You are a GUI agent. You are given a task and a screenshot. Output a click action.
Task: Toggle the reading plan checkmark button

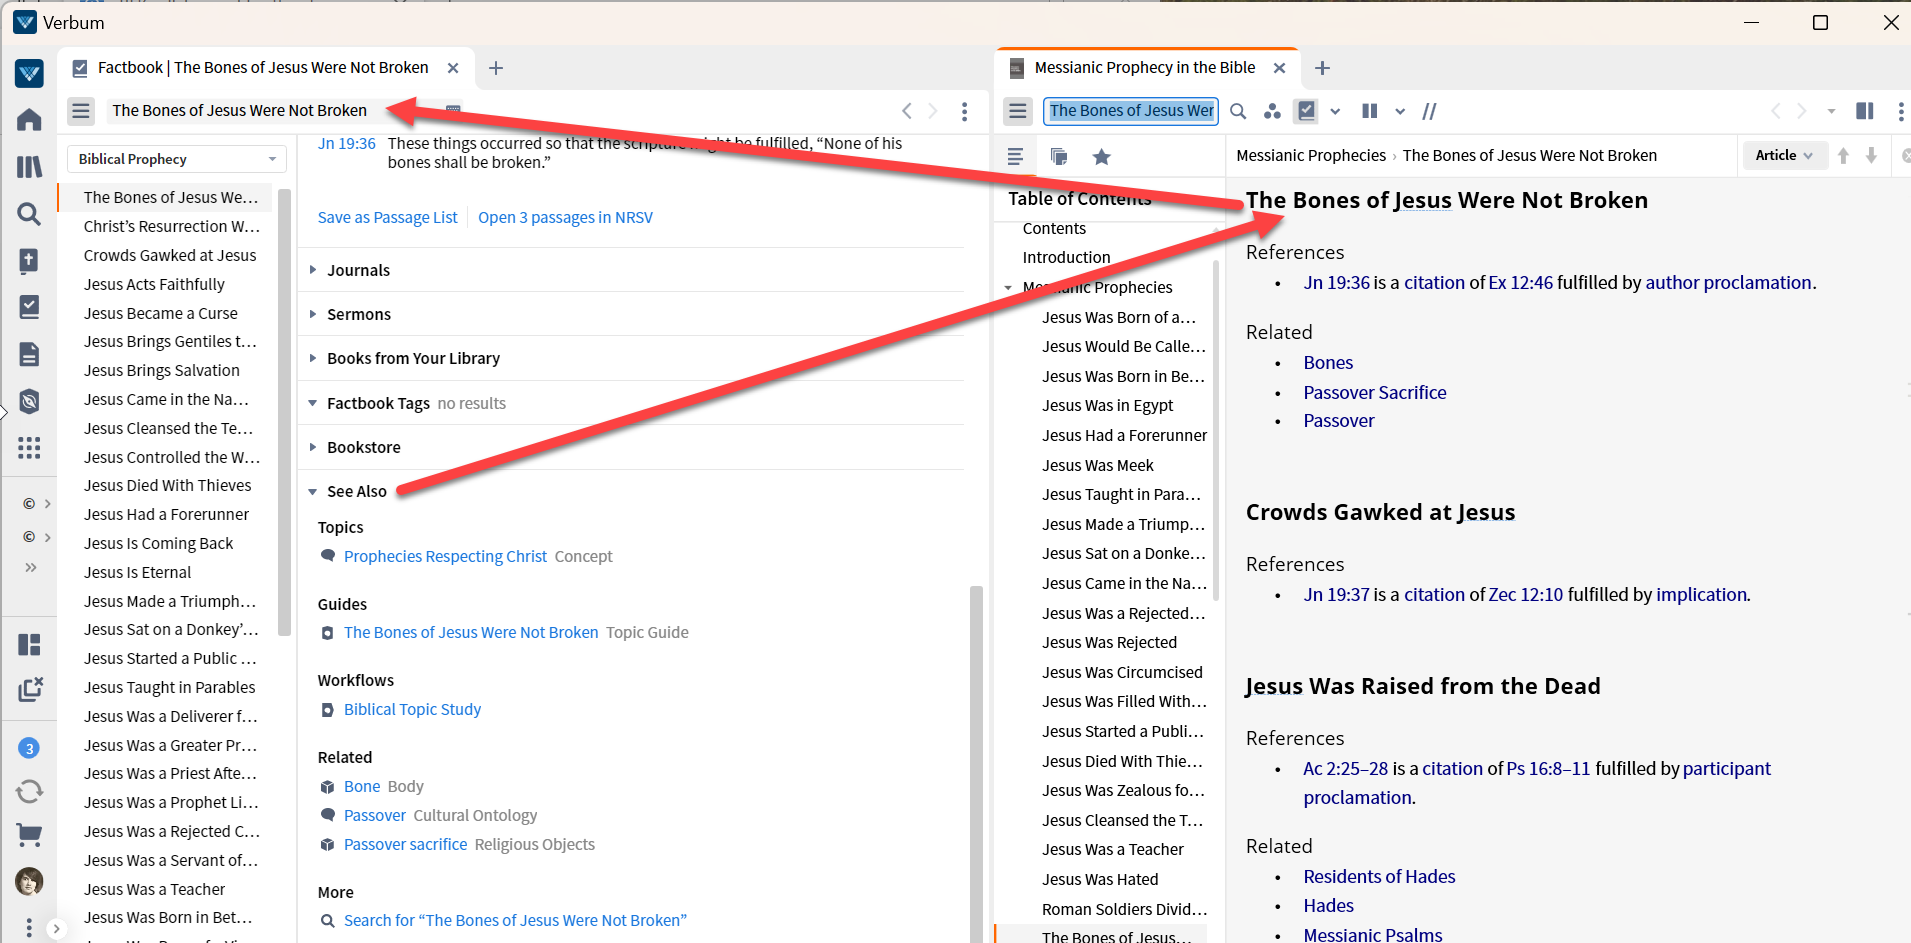tap(1306, 111)
